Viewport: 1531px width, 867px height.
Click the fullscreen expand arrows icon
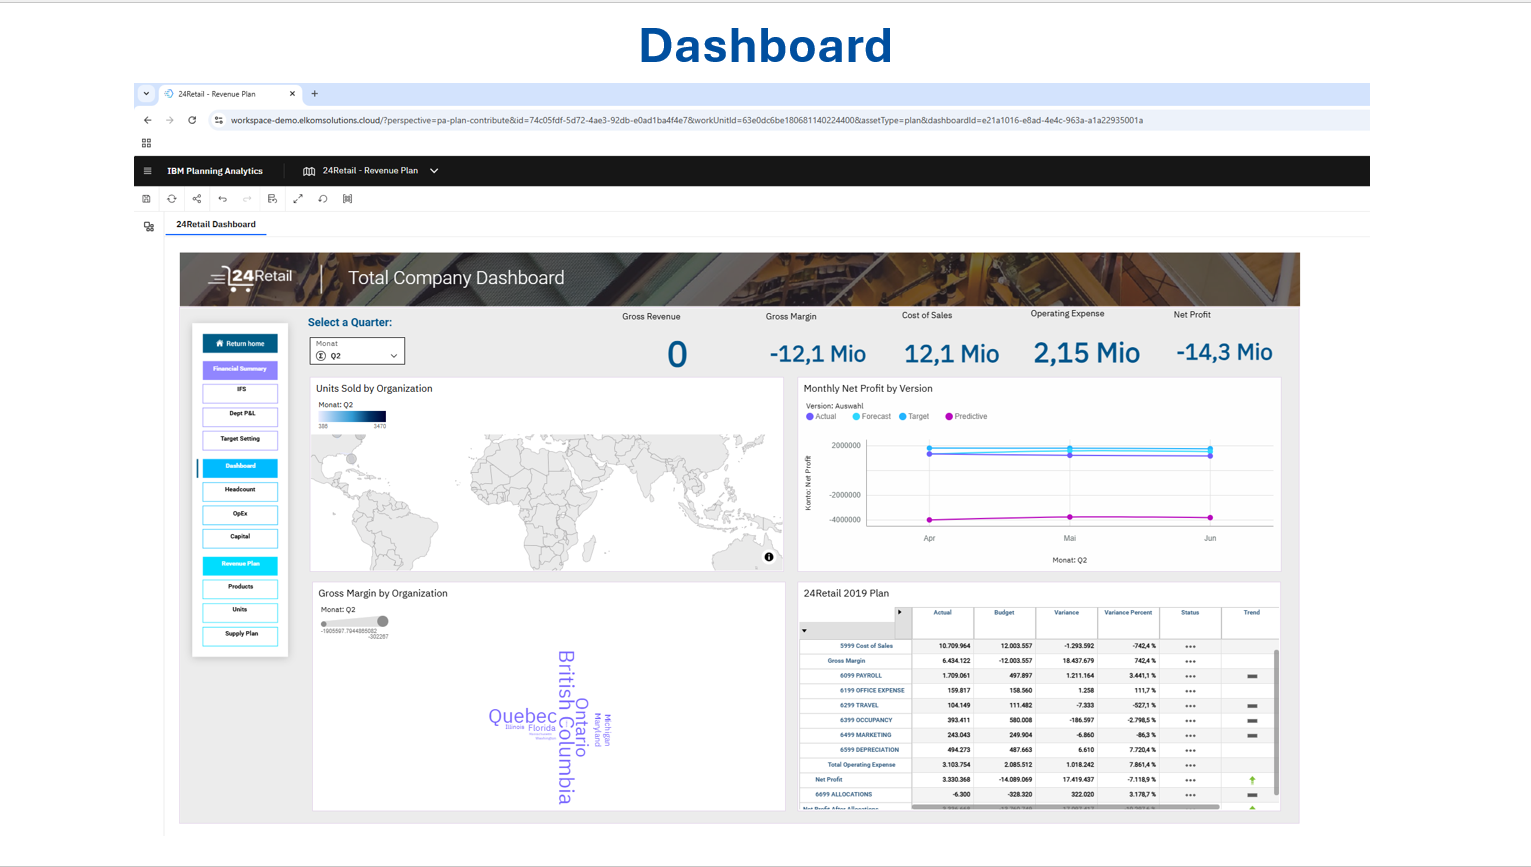[297, 199]
